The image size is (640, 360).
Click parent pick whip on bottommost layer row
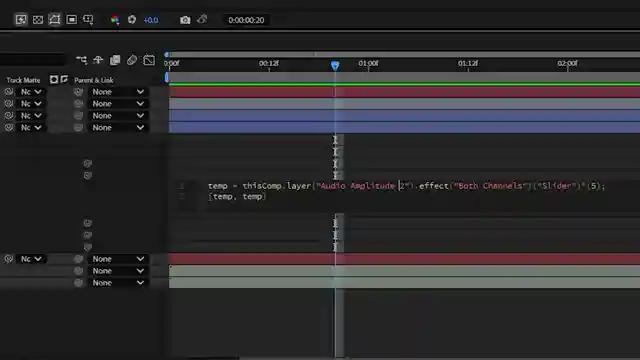(78, 282)
